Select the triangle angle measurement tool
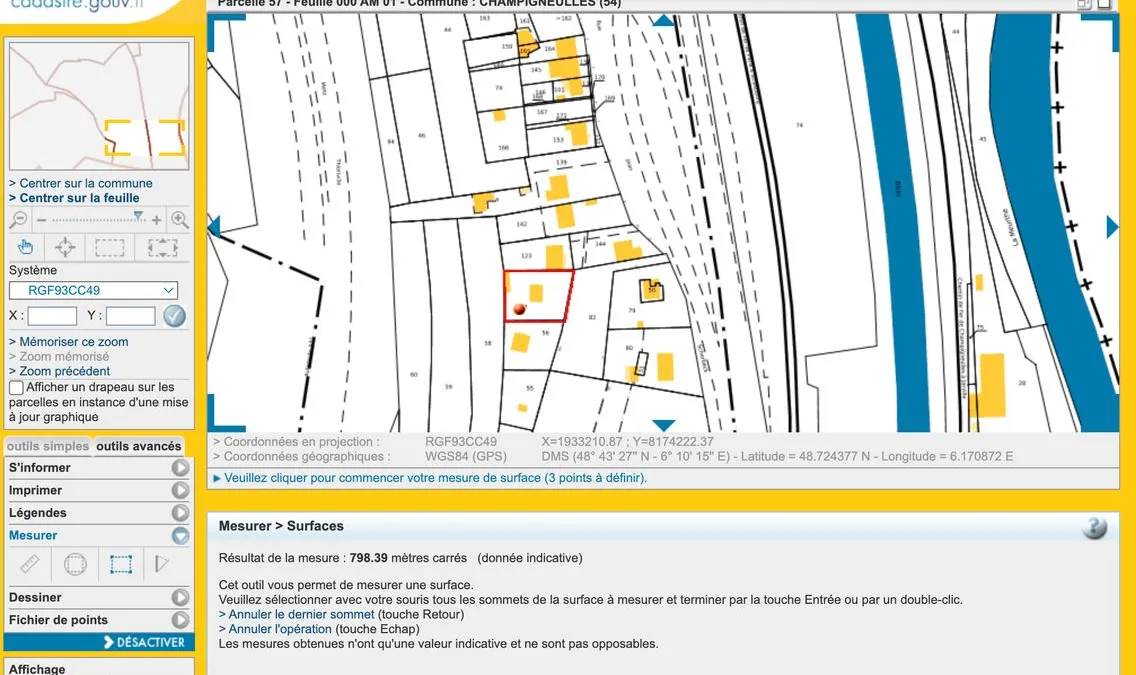The image size is (1136, 675). click(x=162, y=564)
